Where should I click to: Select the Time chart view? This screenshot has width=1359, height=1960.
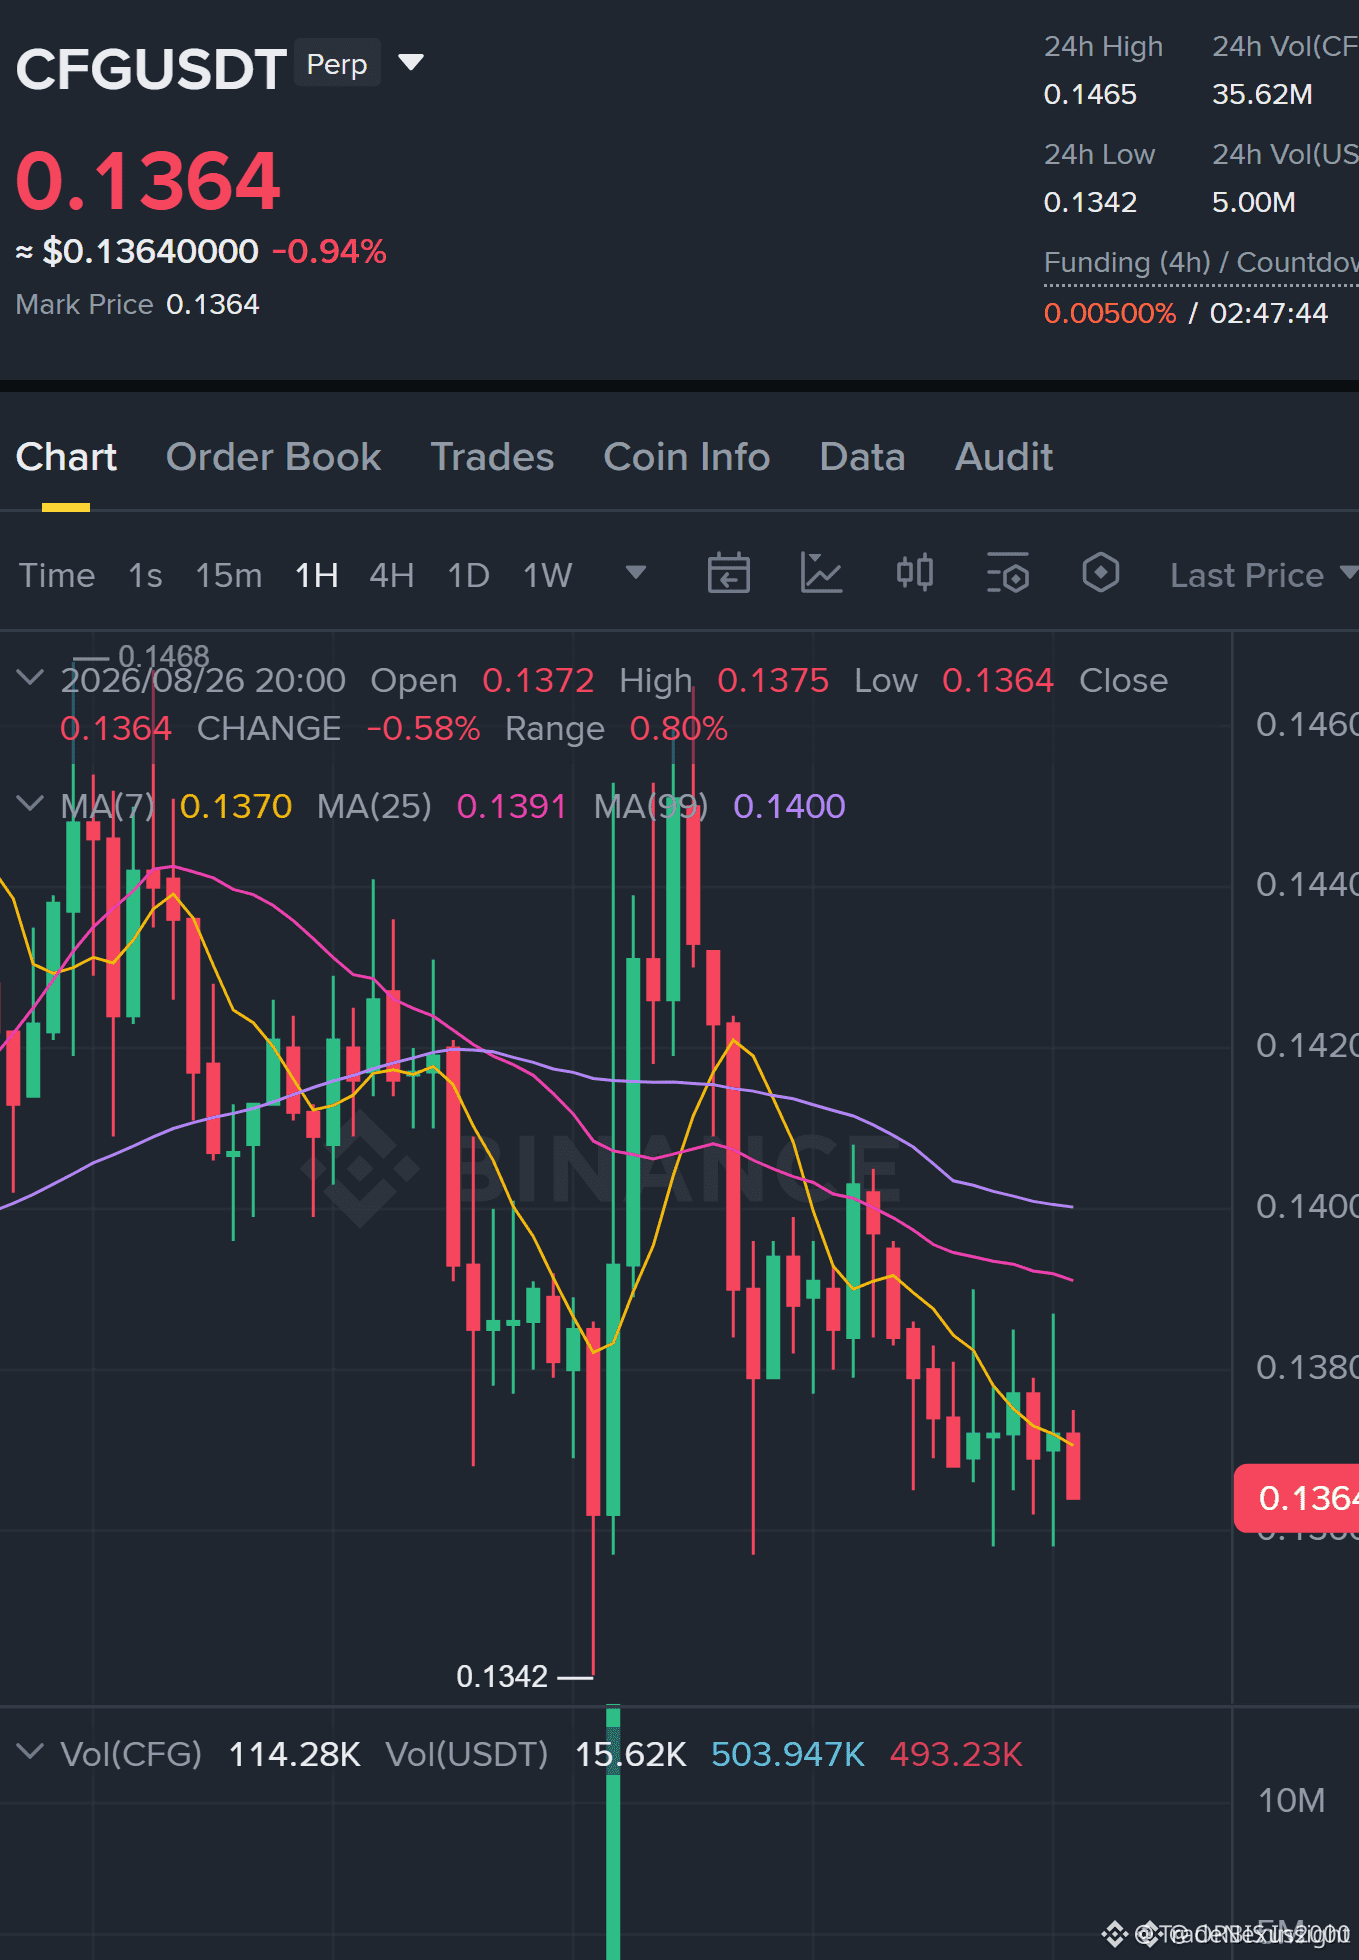point(57,575)
